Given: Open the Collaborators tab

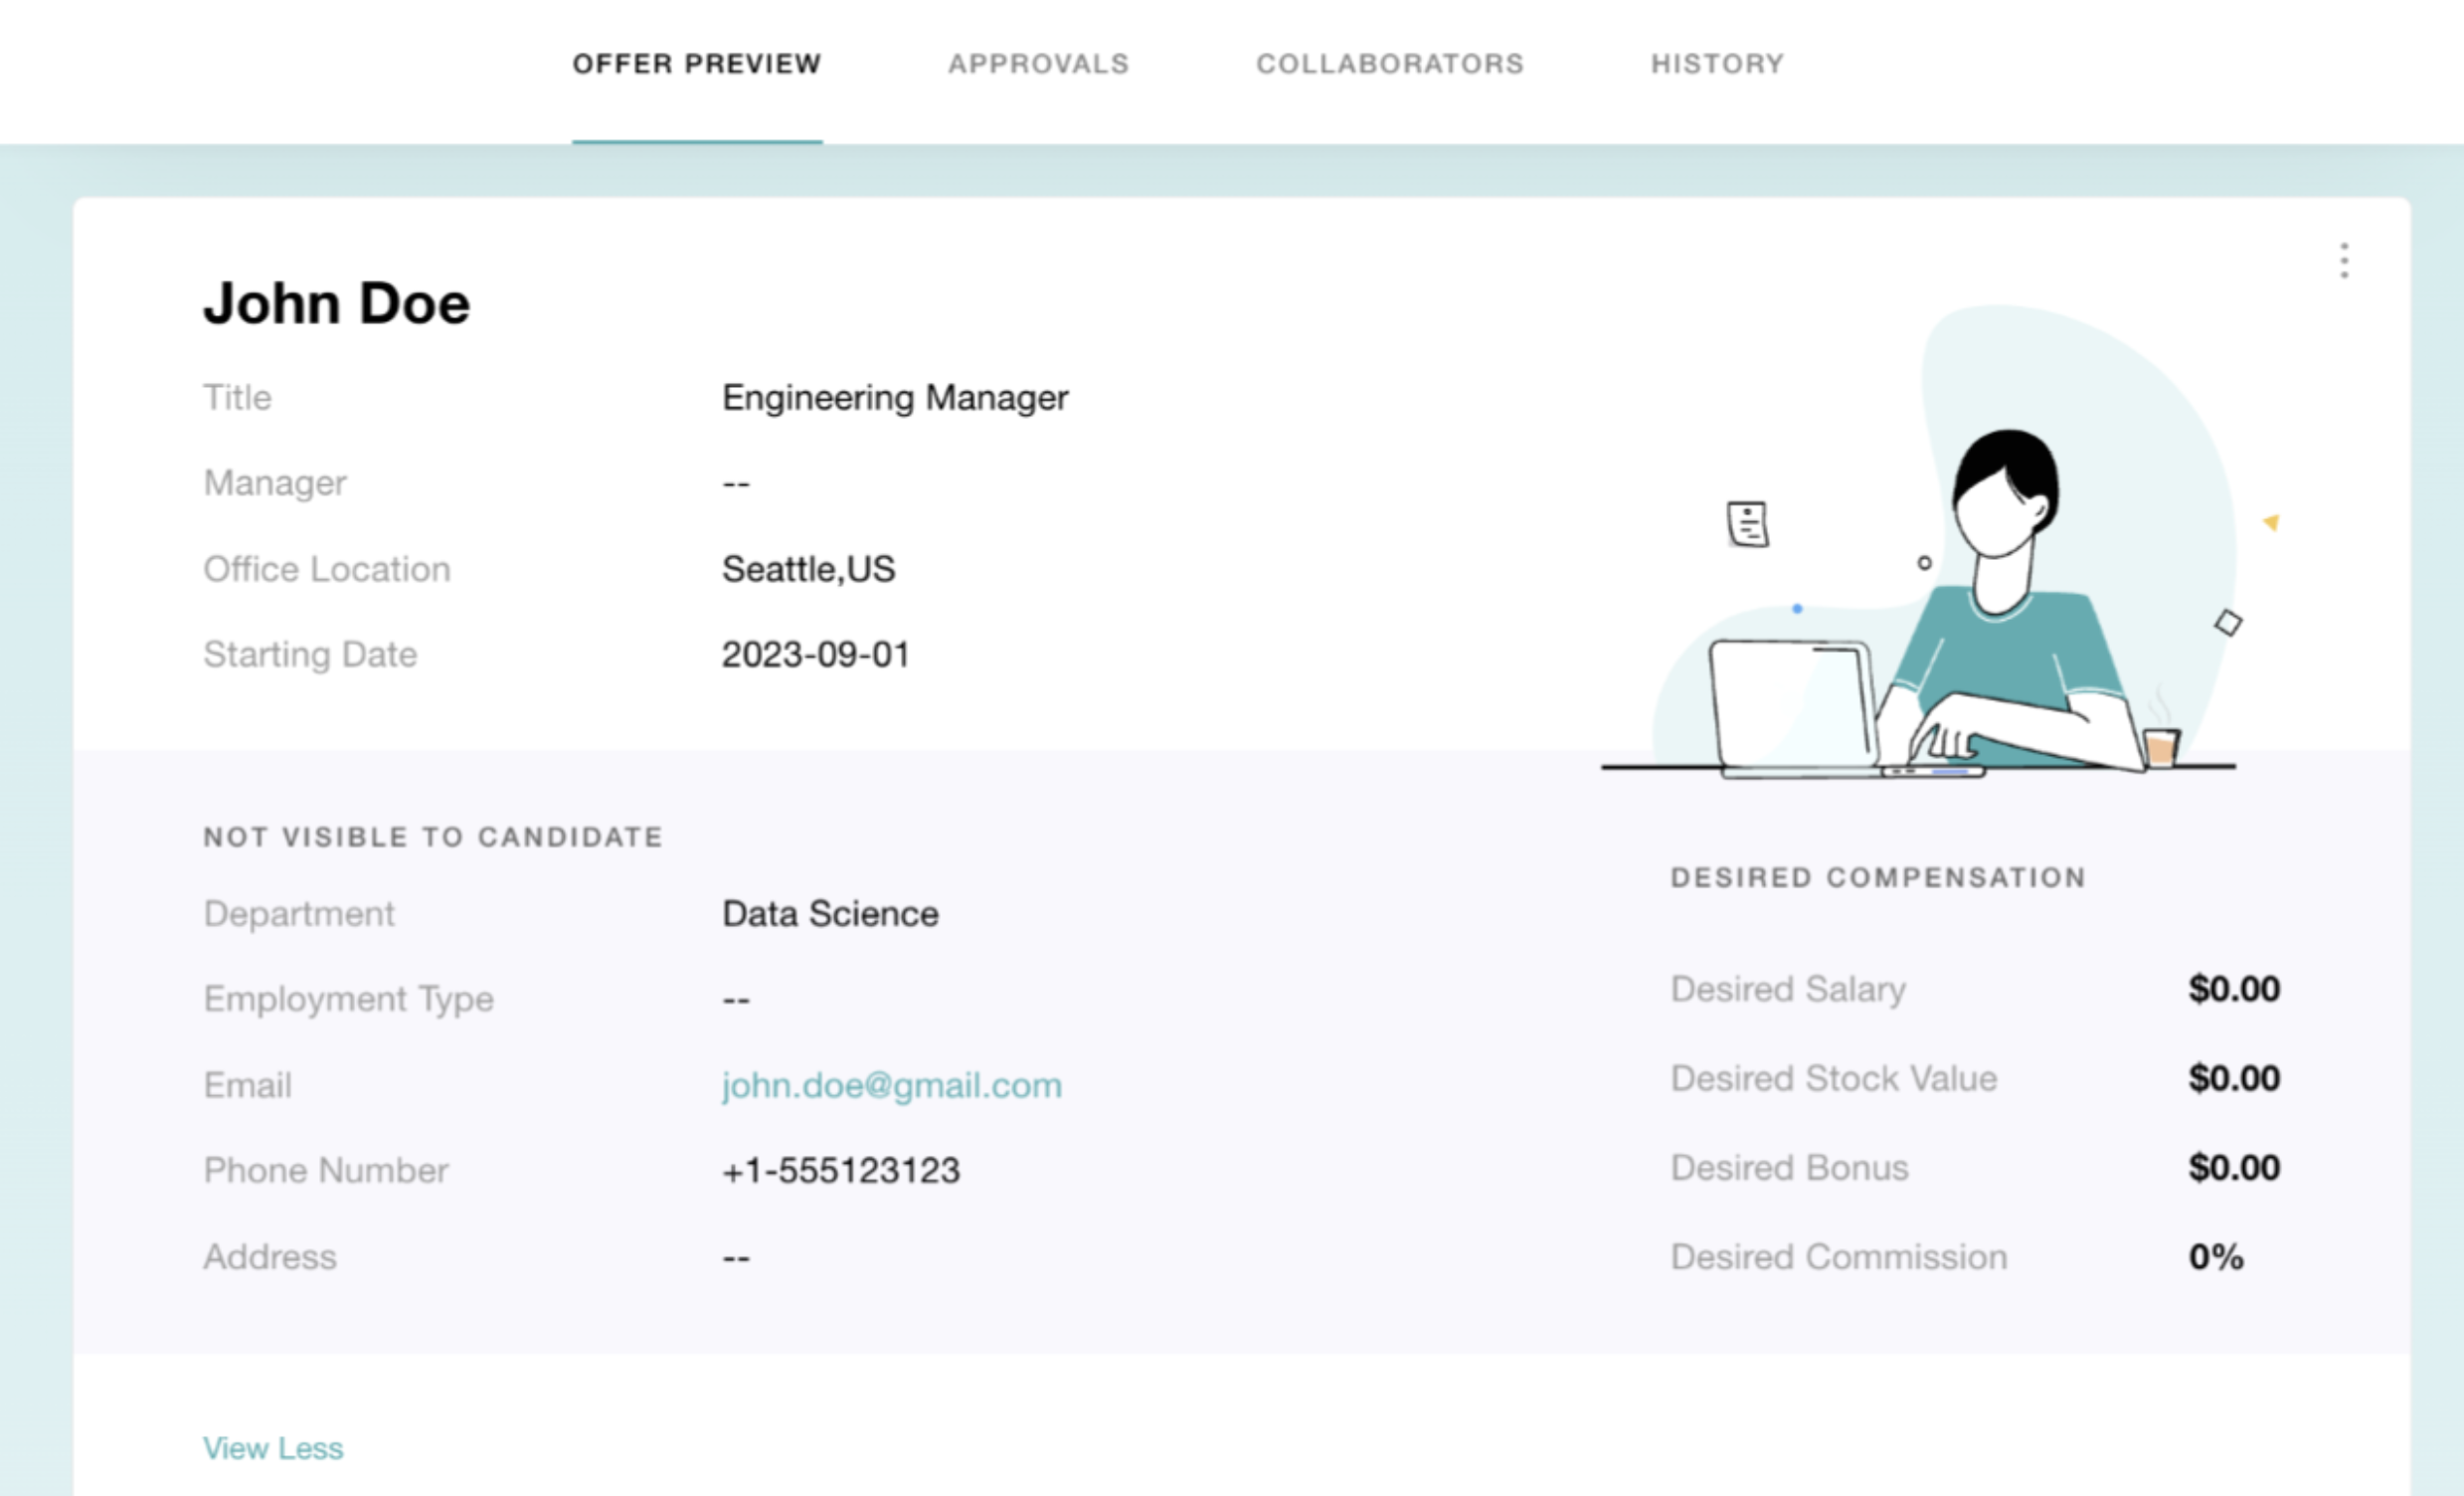Looking at the screenshot, I should (x=1389, y=64).
